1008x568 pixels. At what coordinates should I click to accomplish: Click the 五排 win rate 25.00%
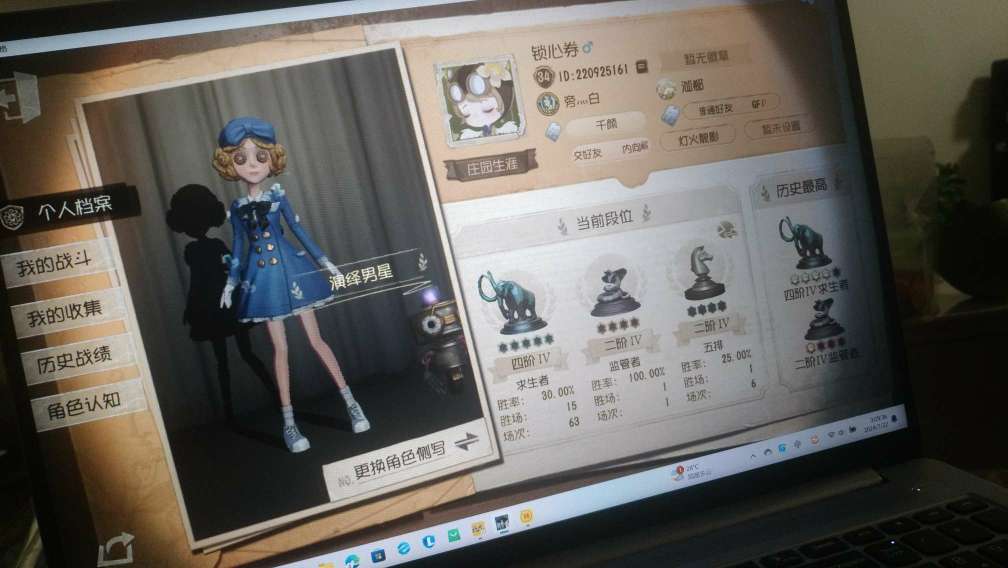pyautogui.click(x=735, y=355)
